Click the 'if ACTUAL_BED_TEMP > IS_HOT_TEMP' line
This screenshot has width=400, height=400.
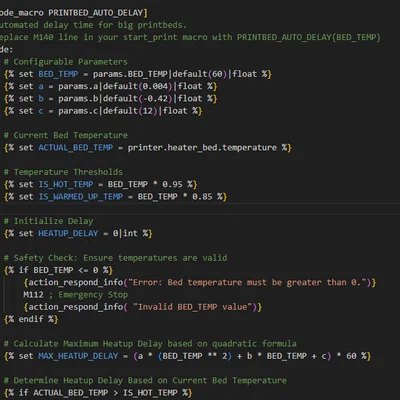98,393
